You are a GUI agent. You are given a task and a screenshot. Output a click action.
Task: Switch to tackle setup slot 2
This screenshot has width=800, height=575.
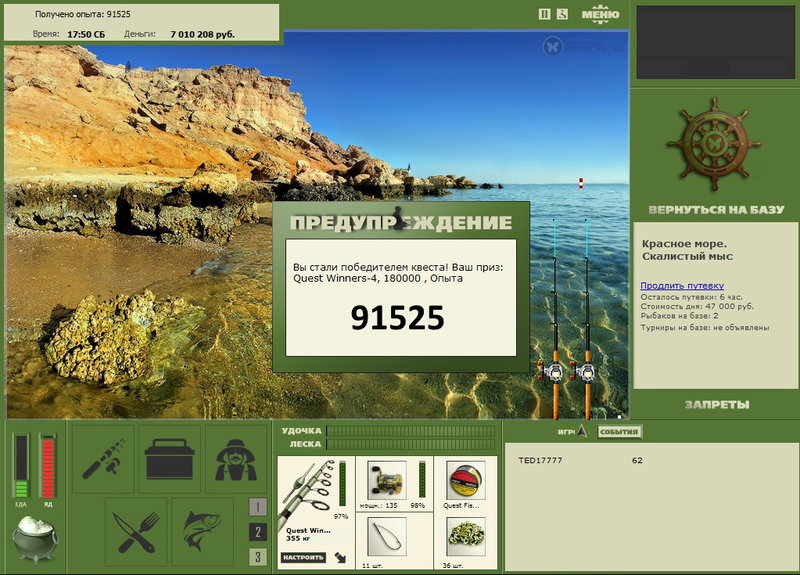(x=257, y=532)
